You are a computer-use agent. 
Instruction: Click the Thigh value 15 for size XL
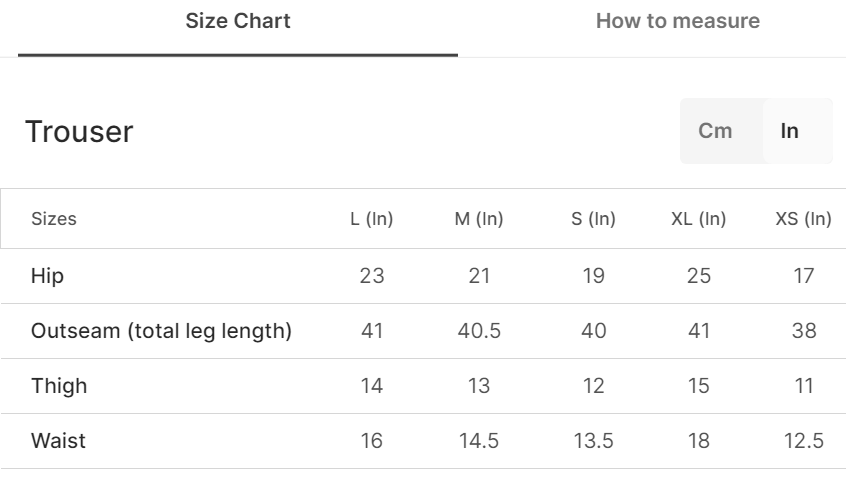pyautogui.click(x=698, y=386)
